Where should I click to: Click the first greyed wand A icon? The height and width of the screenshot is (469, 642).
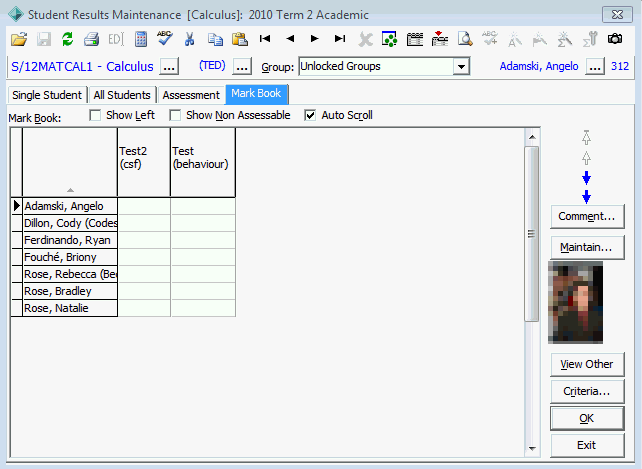pos(515,40)
